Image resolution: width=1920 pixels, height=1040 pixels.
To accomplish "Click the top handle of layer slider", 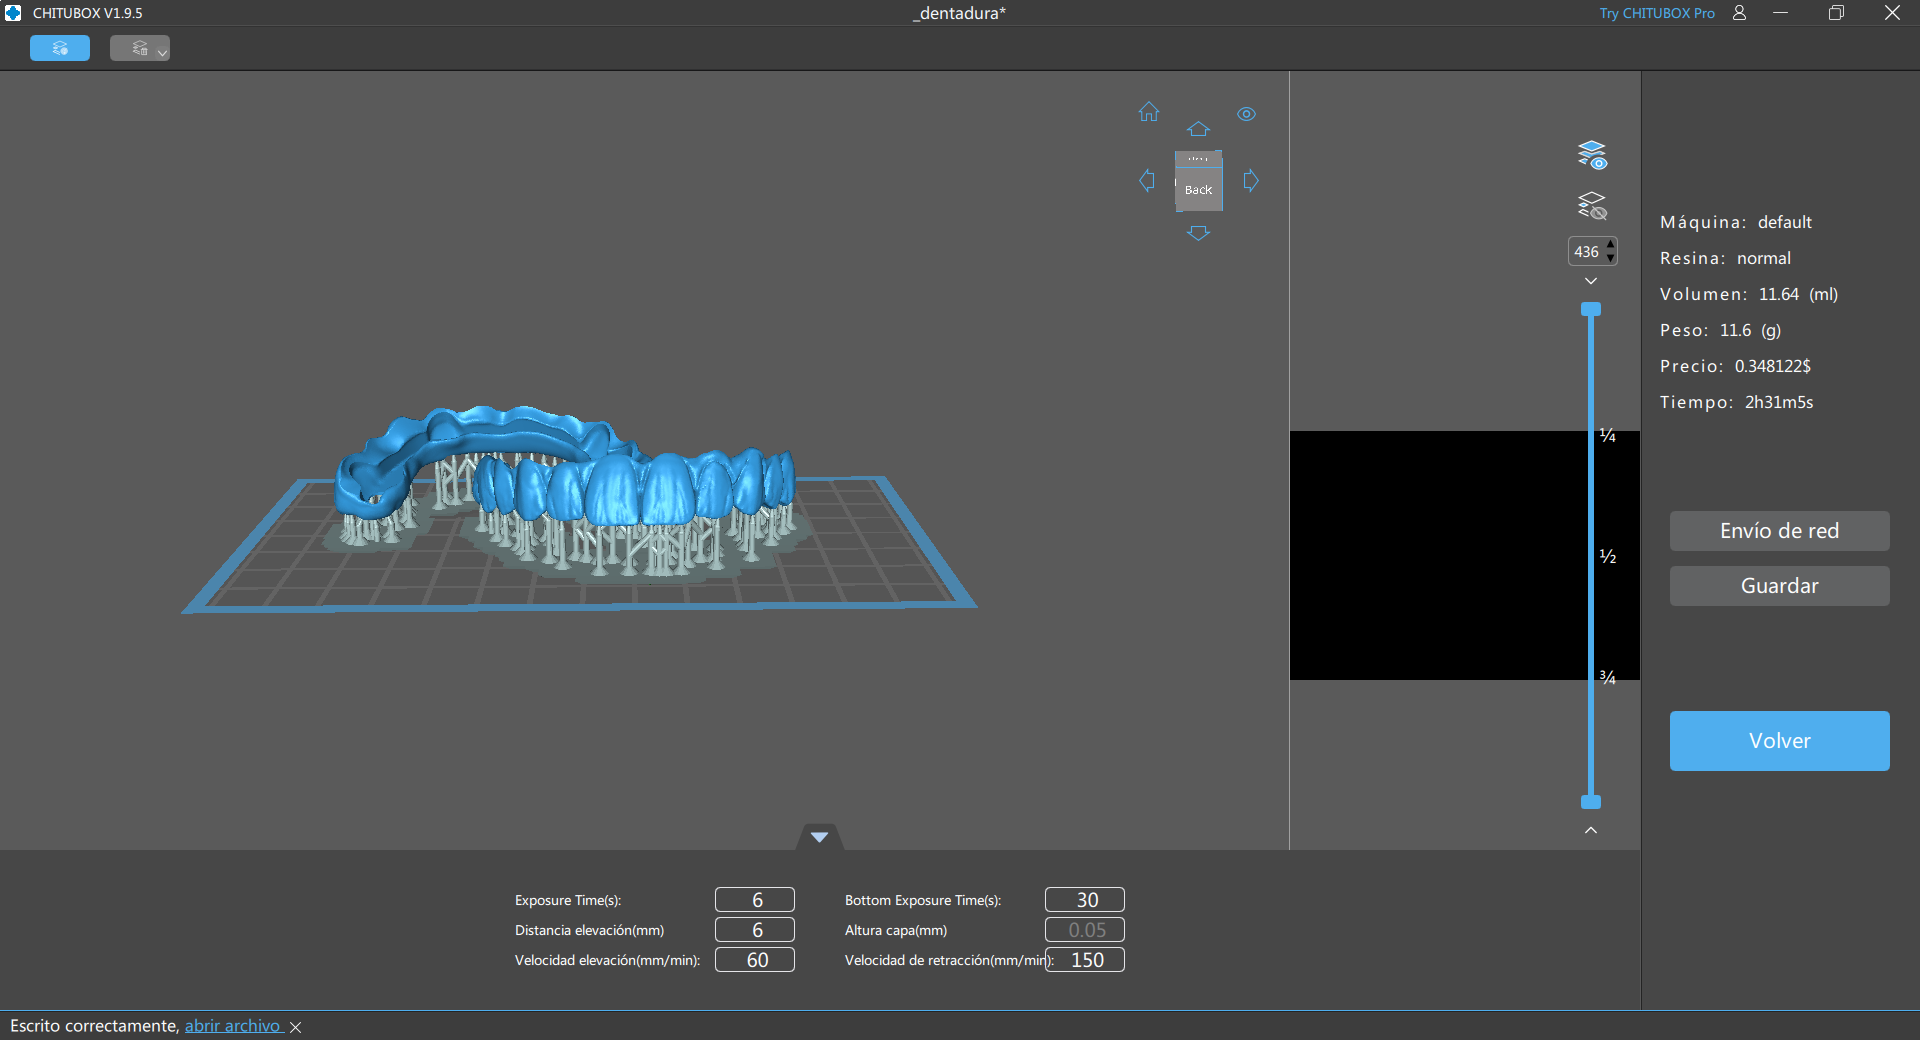I will tap(1591, 309).
